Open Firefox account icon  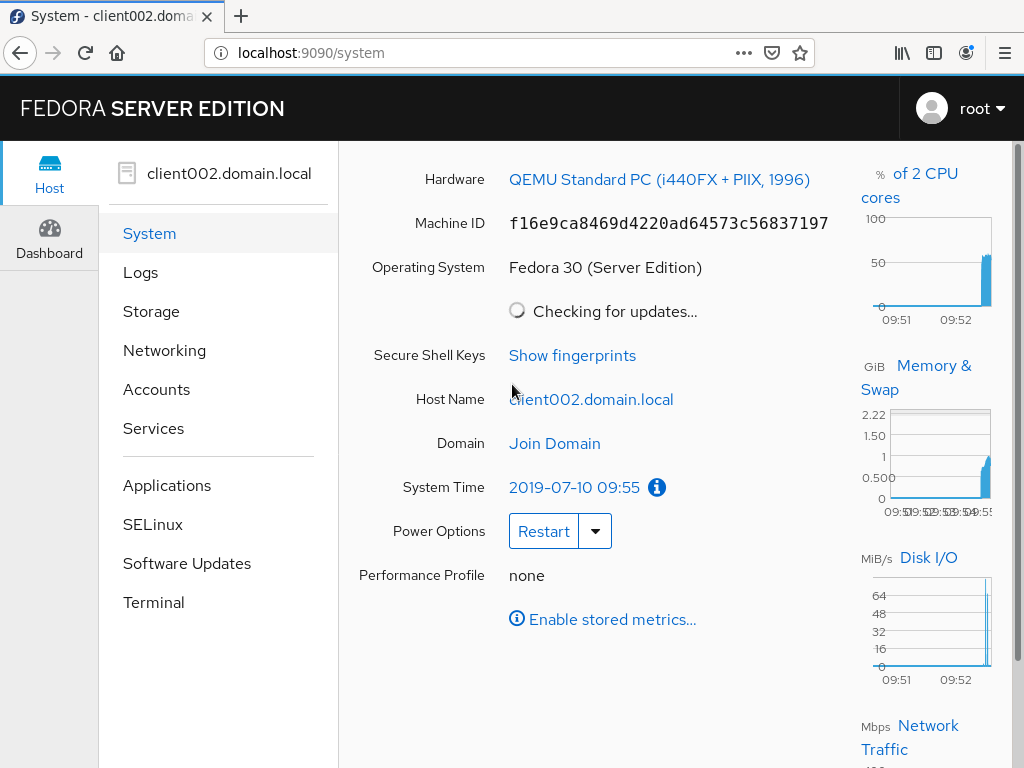966,53
